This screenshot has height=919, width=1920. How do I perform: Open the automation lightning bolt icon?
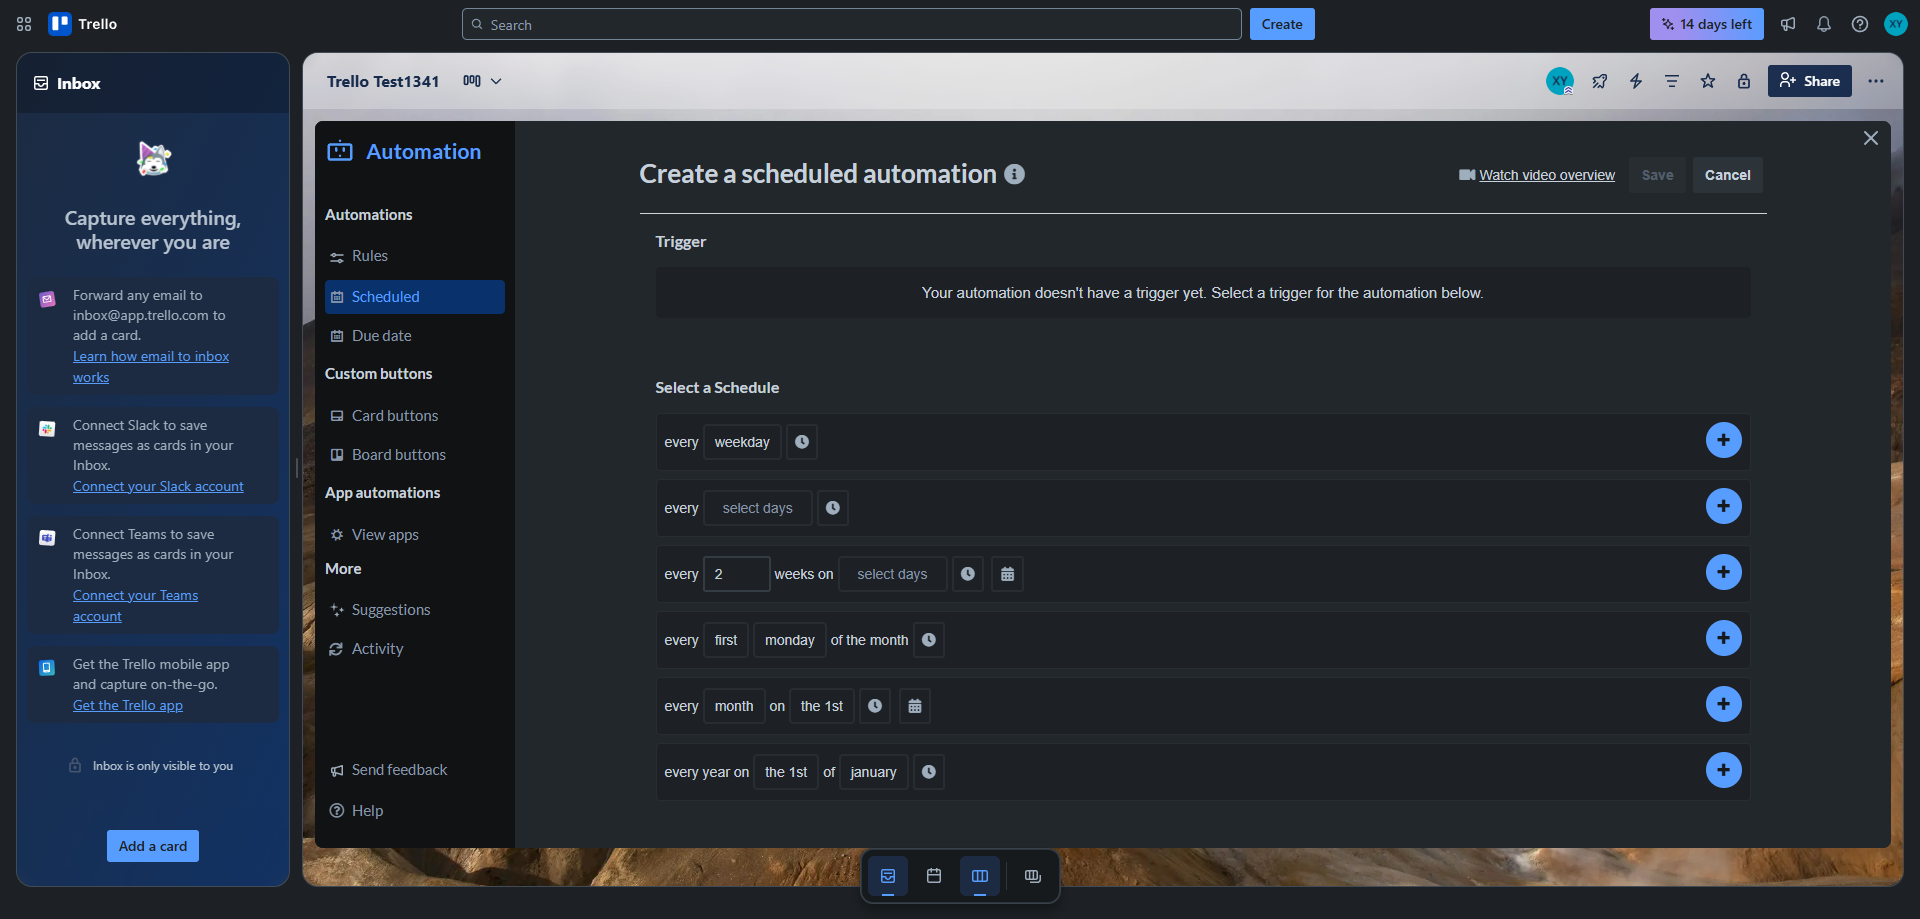1636,81
